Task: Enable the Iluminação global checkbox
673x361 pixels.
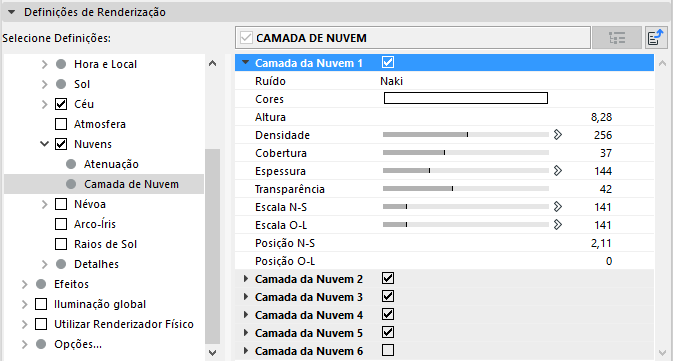Action: pos(41,304)
